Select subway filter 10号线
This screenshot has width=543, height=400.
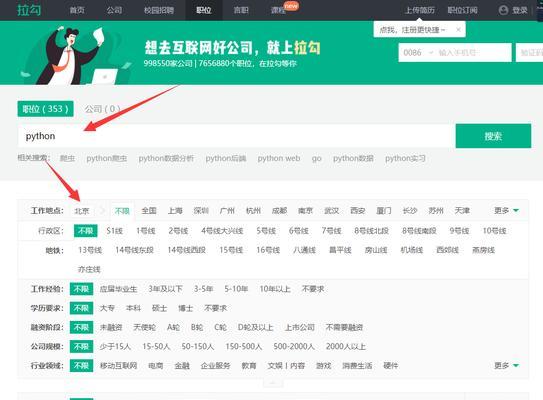[x=495, y=231]
